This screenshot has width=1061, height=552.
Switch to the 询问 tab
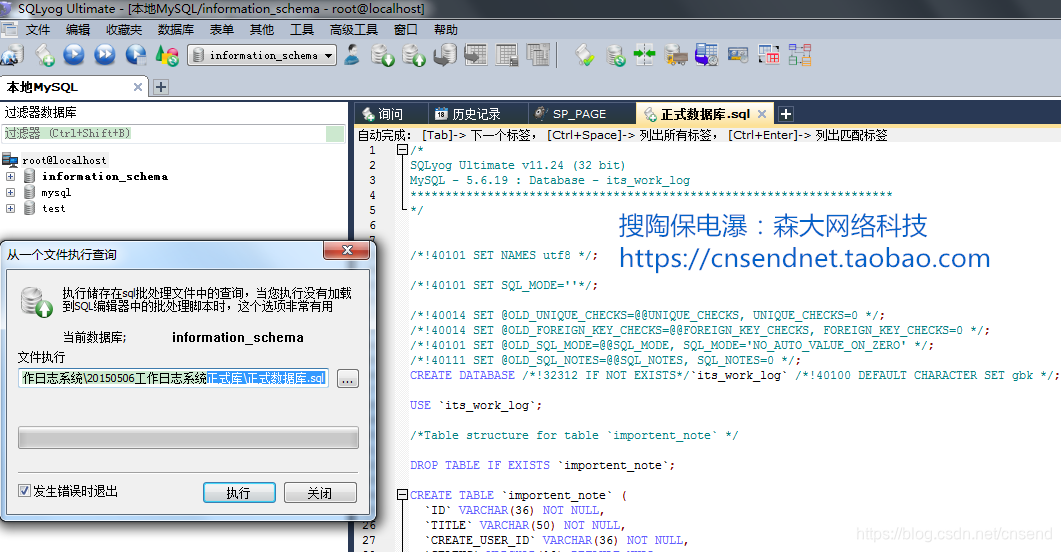390,114
